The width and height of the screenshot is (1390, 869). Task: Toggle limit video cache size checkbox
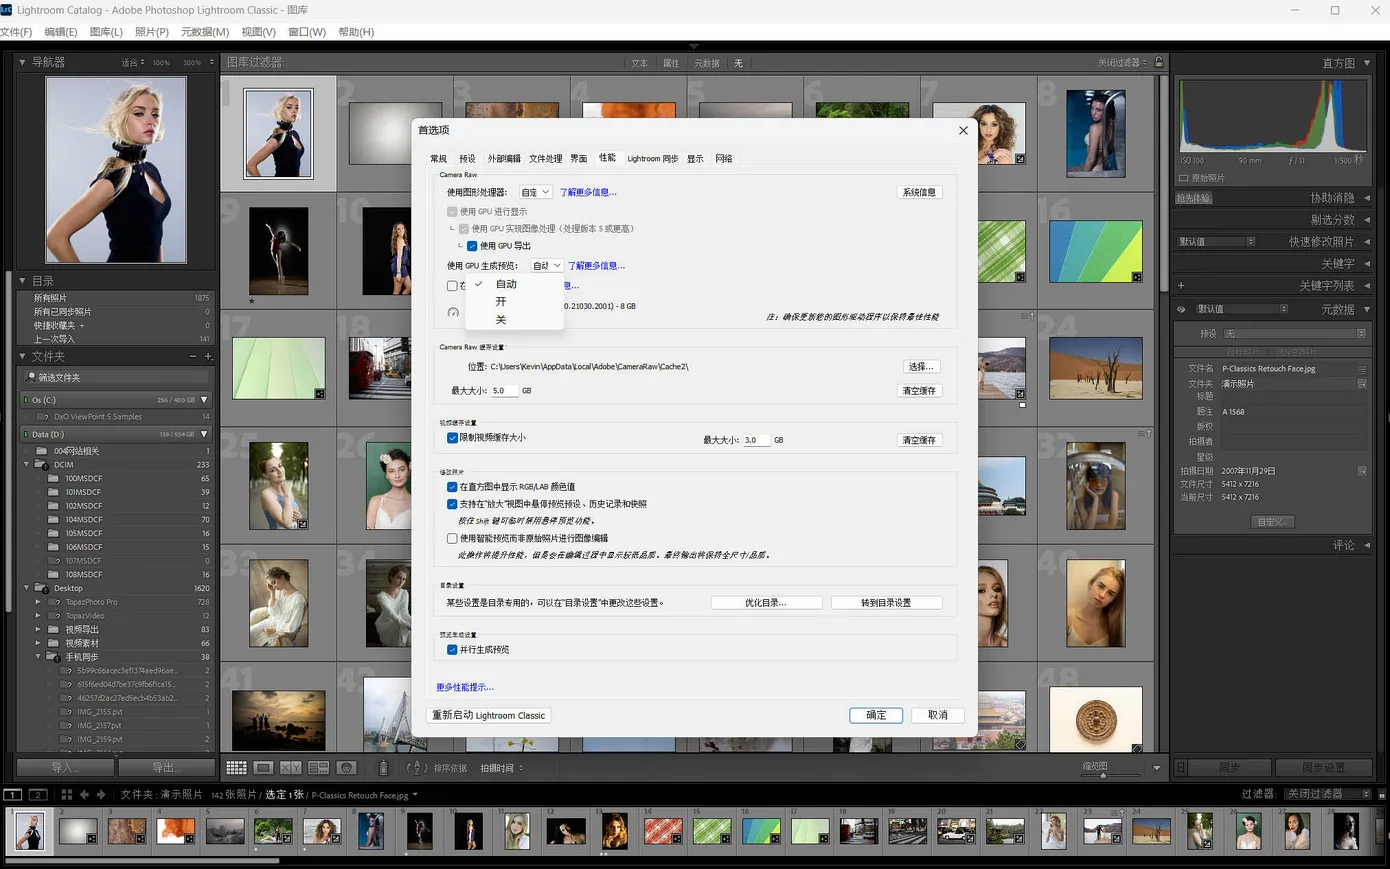[x=452, y=438]
